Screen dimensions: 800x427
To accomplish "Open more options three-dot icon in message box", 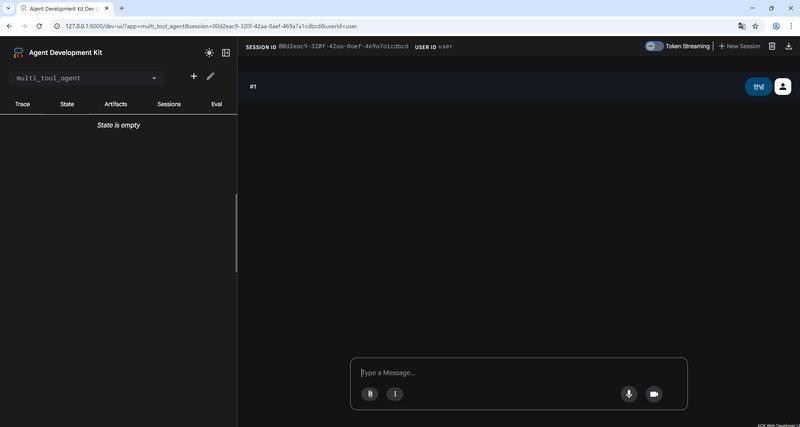I will pos(395,394).
